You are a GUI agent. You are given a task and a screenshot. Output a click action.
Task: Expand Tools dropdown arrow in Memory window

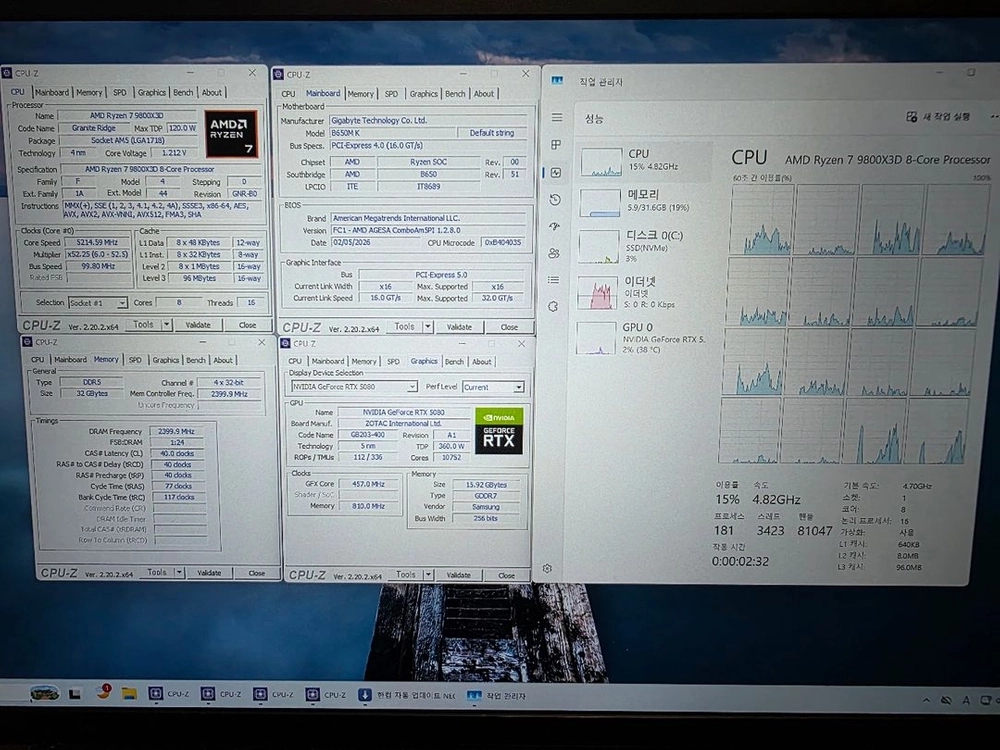point(179,572)
